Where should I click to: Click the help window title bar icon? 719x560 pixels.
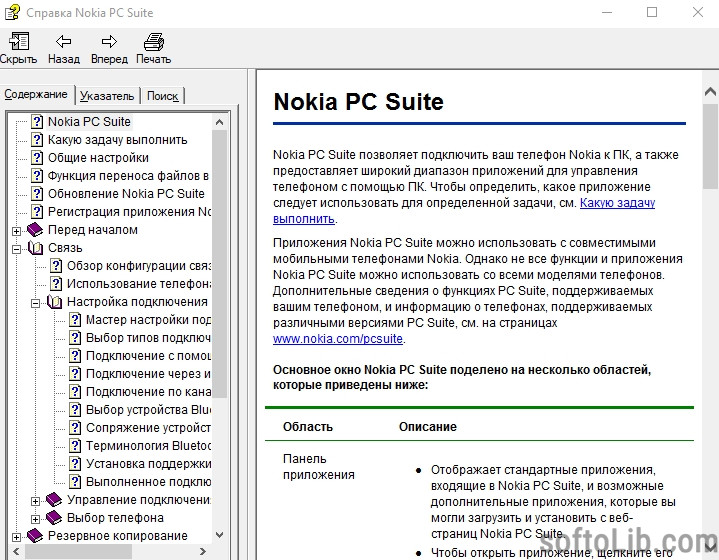coord(12,12)
